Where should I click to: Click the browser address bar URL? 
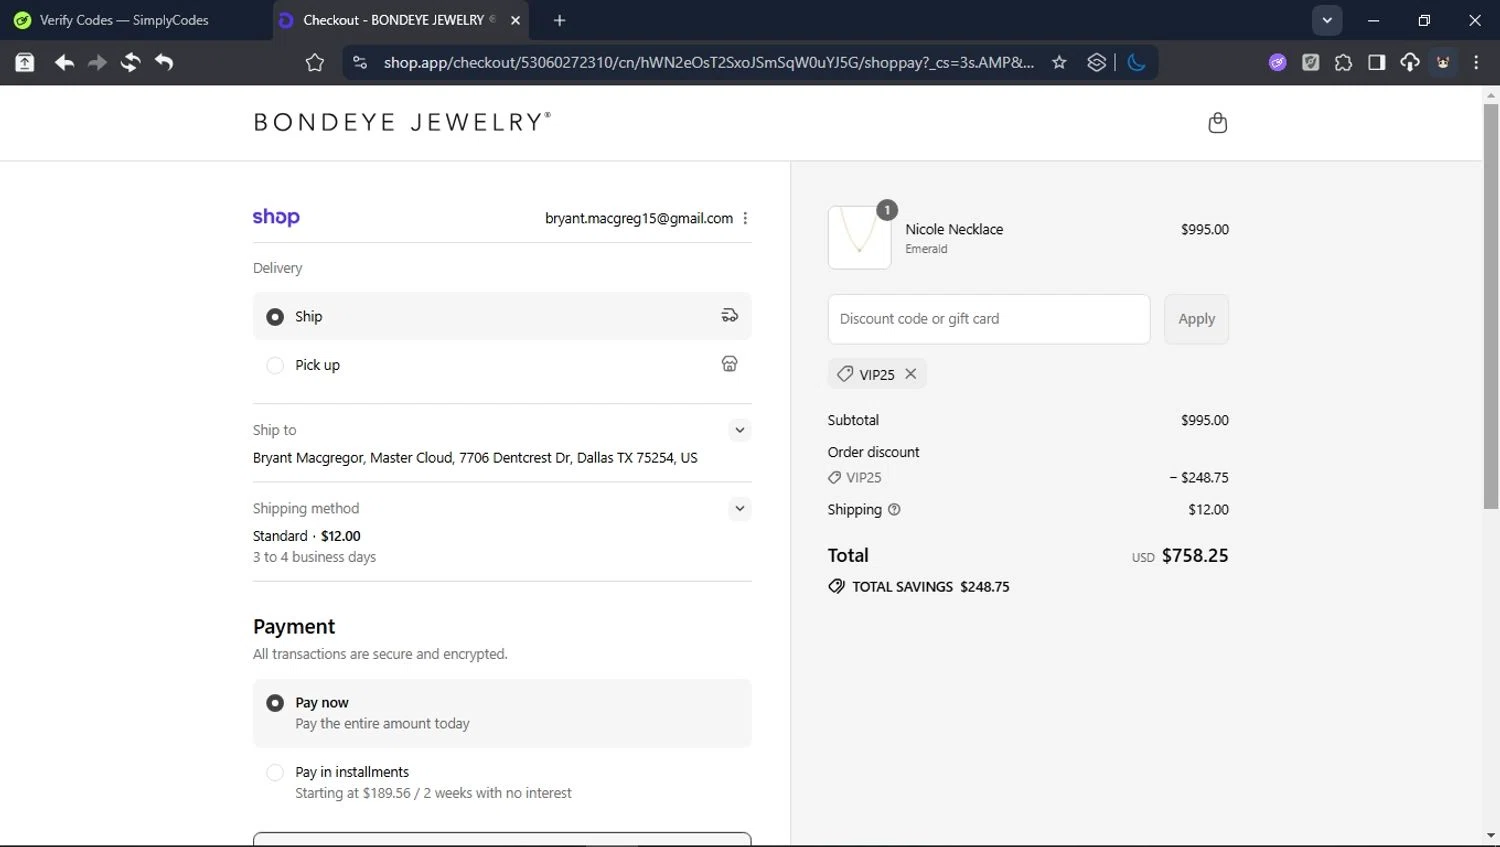(709, 63)
